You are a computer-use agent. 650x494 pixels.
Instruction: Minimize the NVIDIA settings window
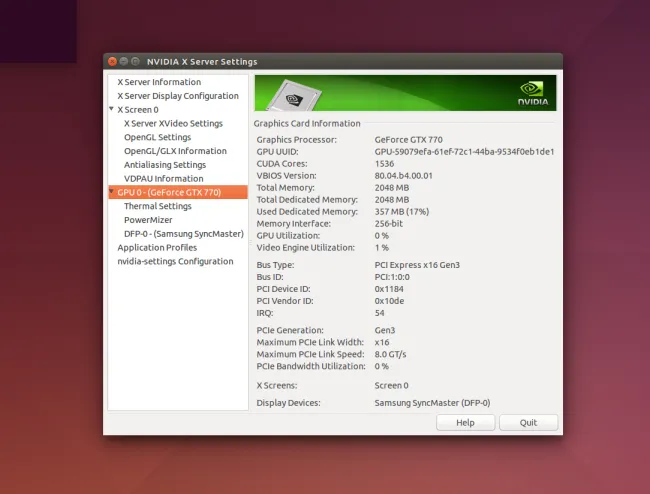pyautogui.click(x=124, y=62)
